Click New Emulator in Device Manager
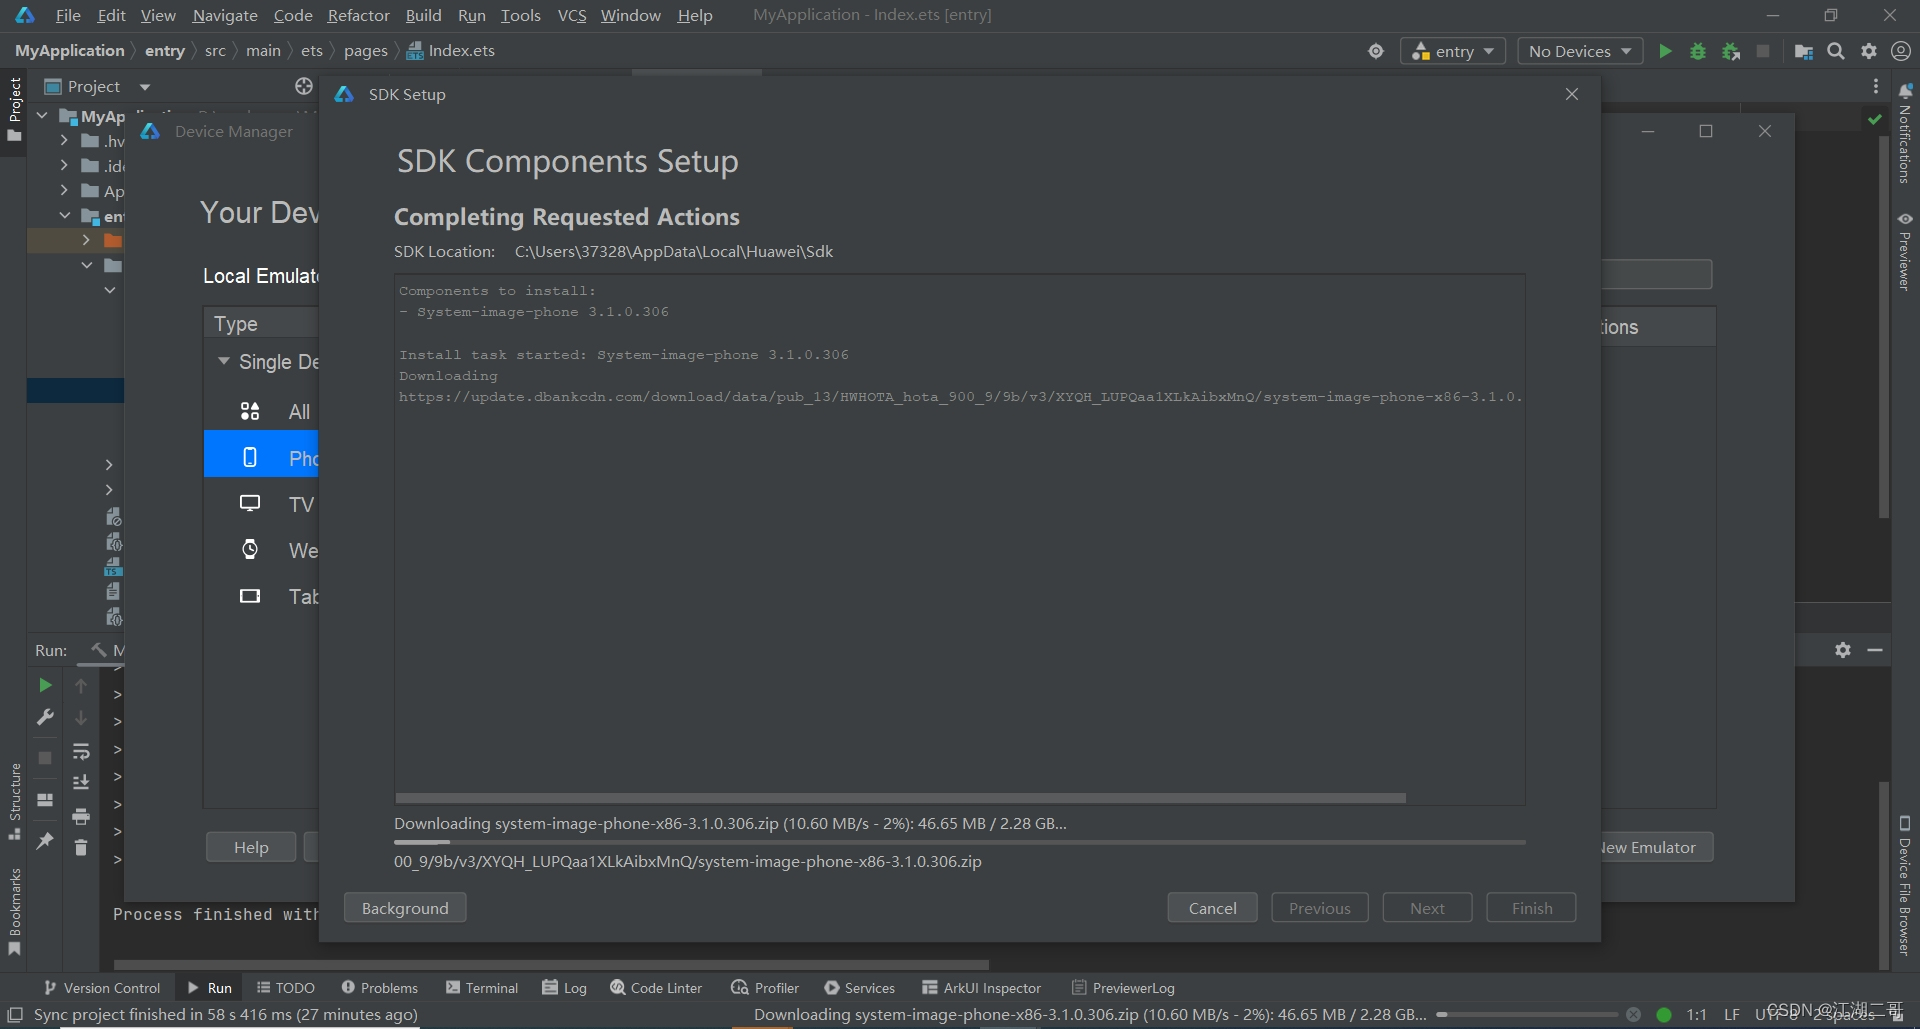Viewport: 1920px width, 1029px height. (x=1655, y=847)
